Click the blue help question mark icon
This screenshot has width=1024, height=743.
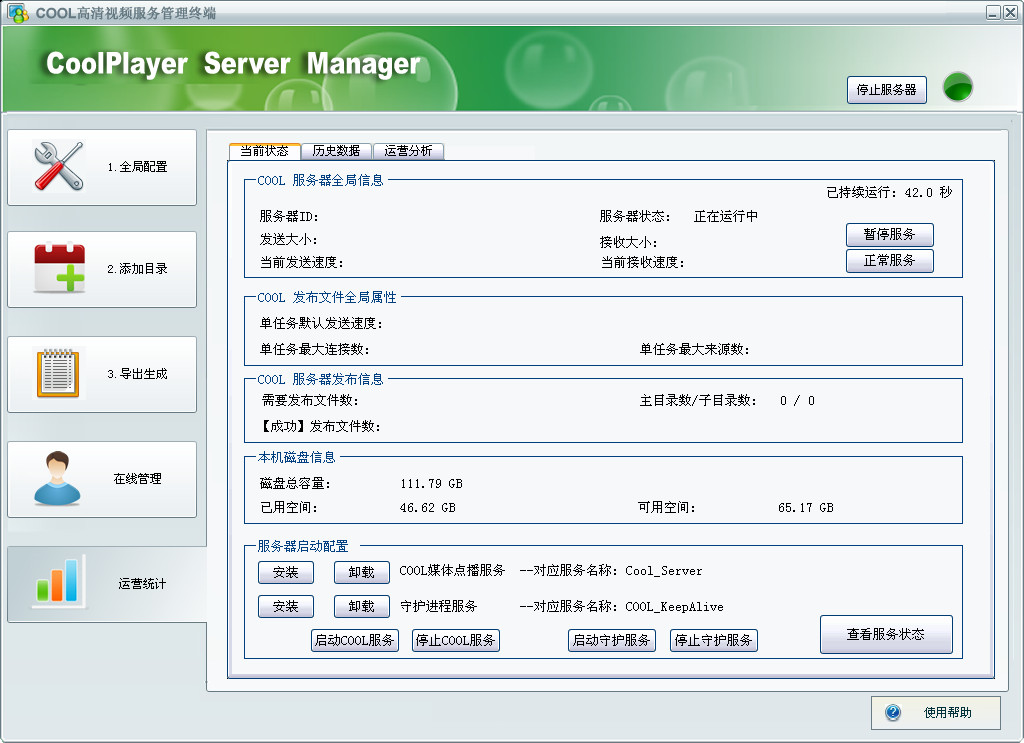893,713
